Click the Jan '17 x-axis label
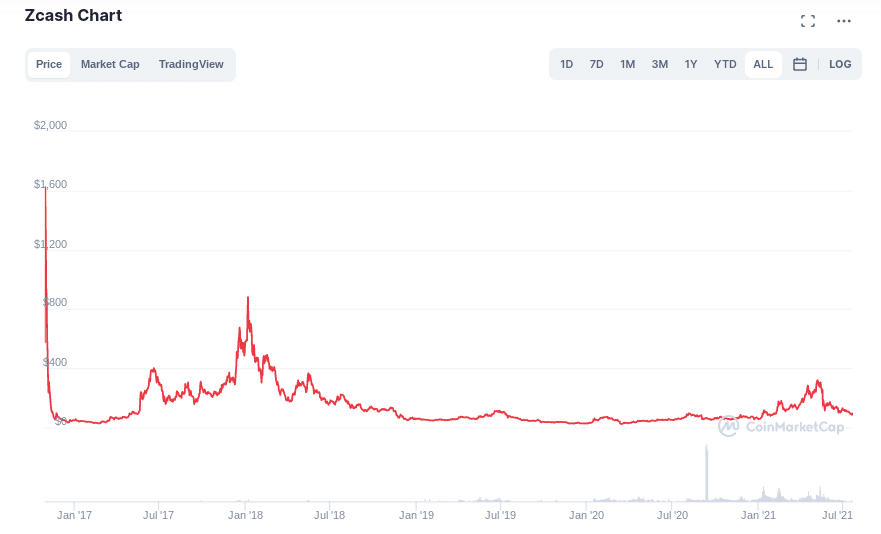The image size is (881, 534). click(x=74, y=515)
